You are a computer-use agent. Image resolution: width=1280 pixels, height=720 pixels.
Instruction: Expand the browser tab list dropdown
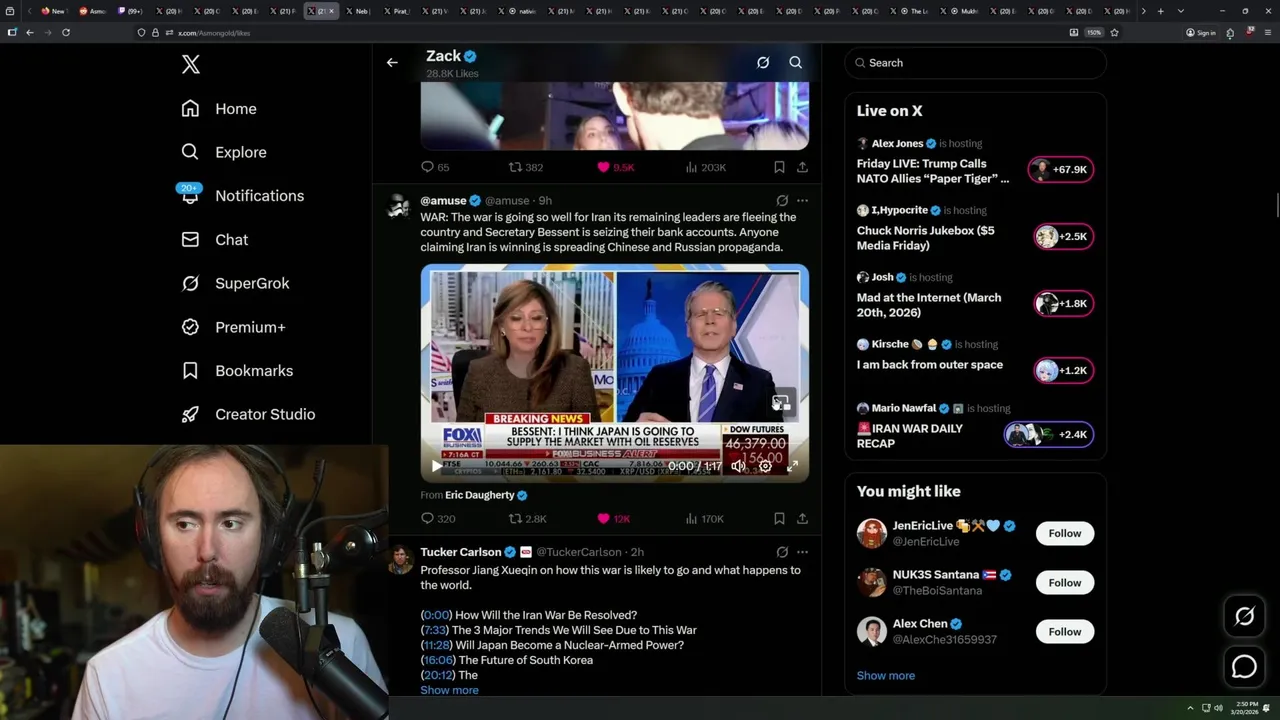tap(1181, 11)
